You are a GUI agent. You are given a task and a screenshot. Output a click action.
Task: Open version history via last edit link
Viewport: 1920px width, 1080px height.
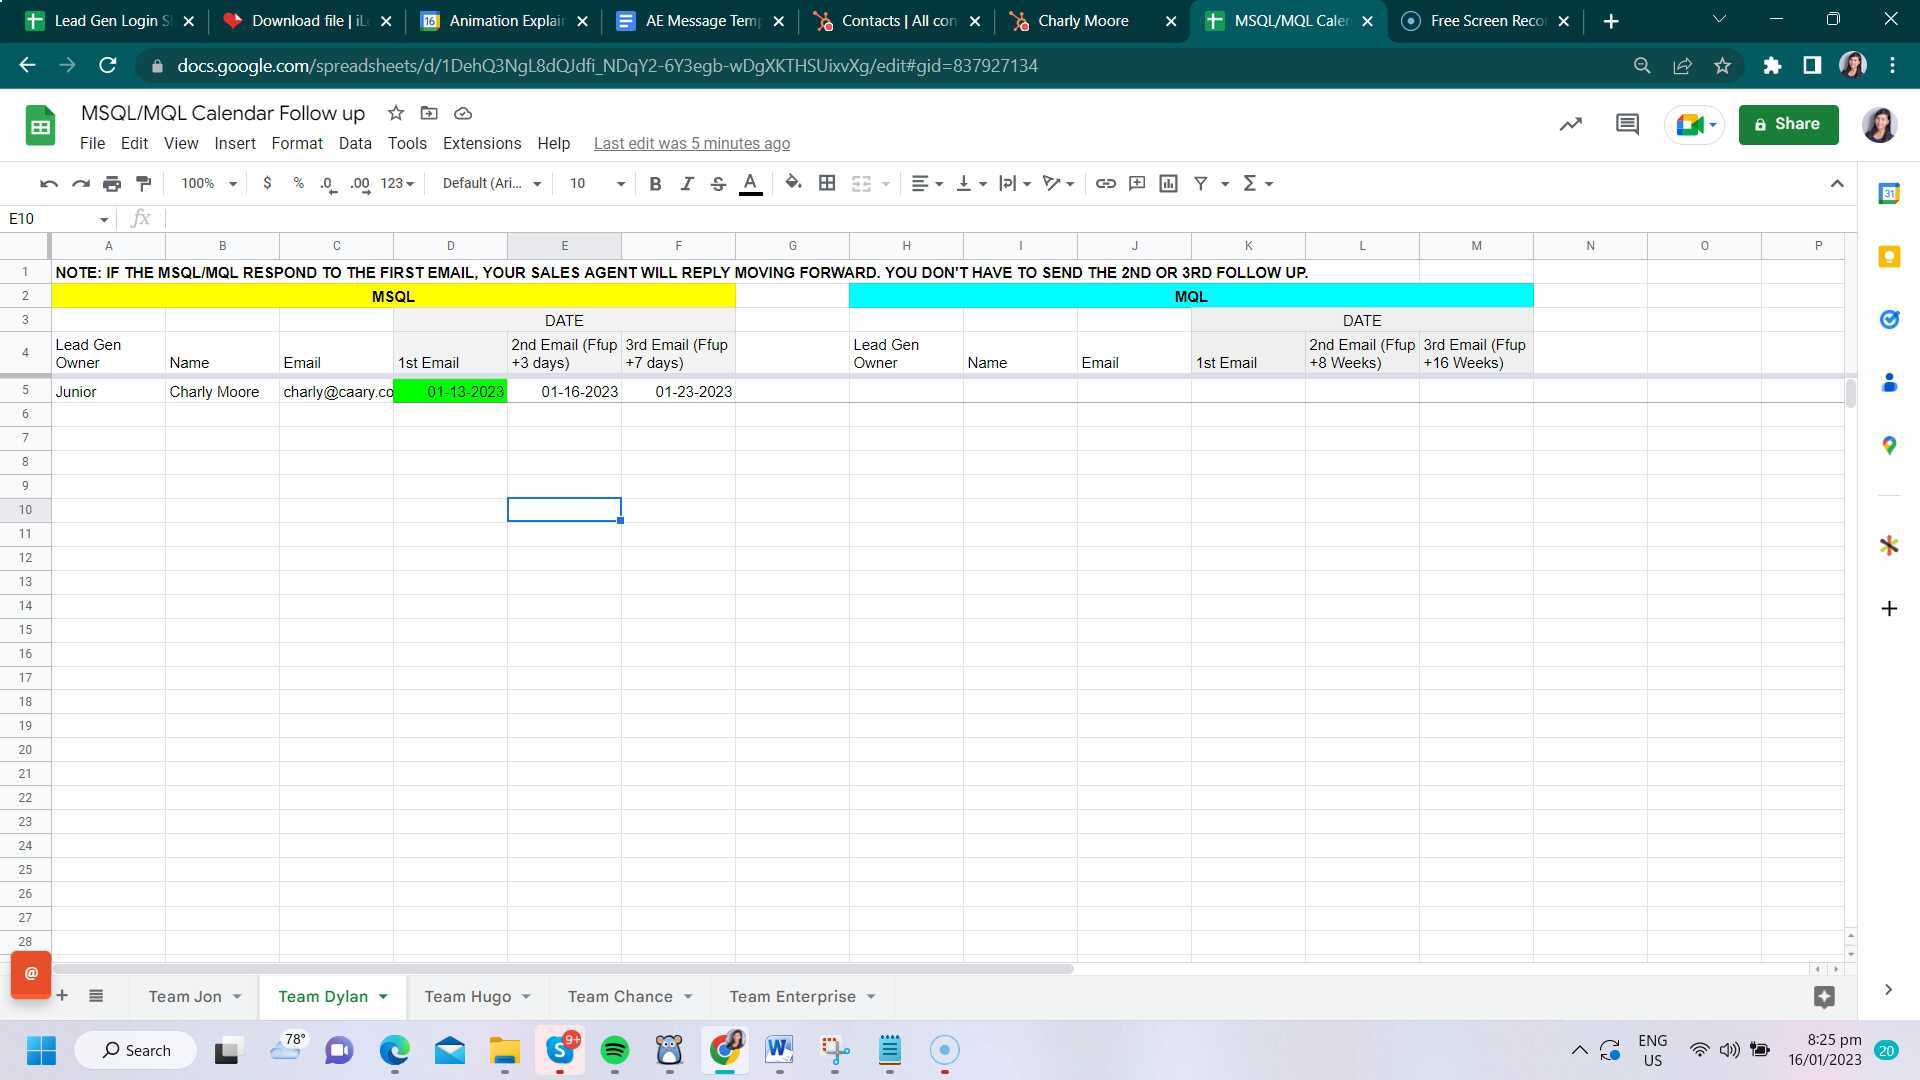click(692, 143)
